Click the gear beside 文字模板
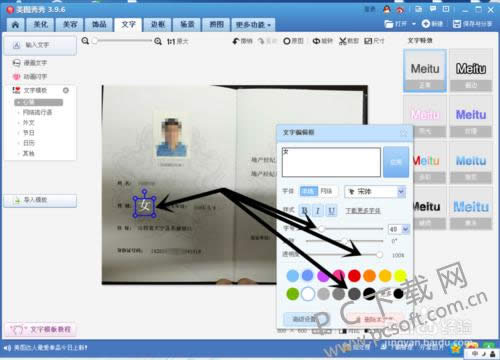The width and height of the screenshot is (500, 360). (x=66, y=90)
